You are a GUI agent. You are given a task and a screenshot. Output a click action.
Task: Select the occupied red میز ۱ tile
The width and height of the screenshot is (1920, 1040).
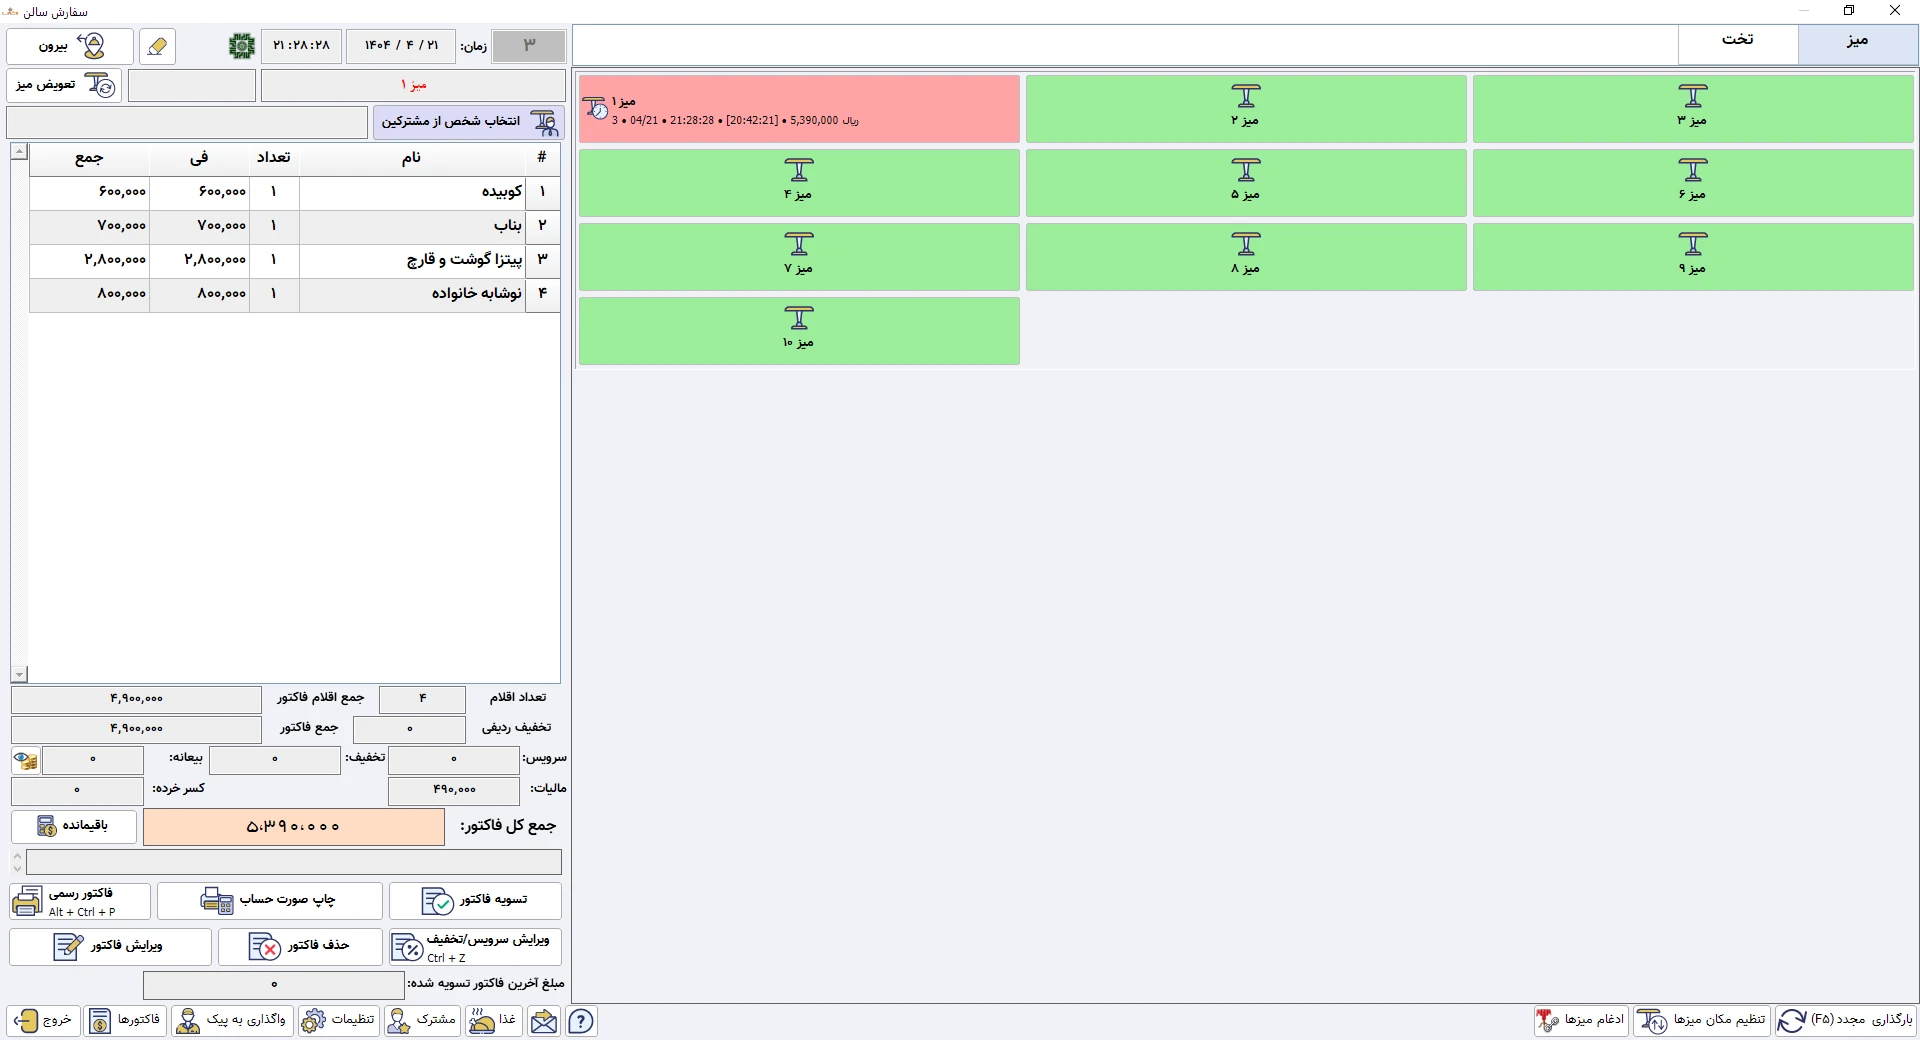pyautogui.click(x=799, y=109)
